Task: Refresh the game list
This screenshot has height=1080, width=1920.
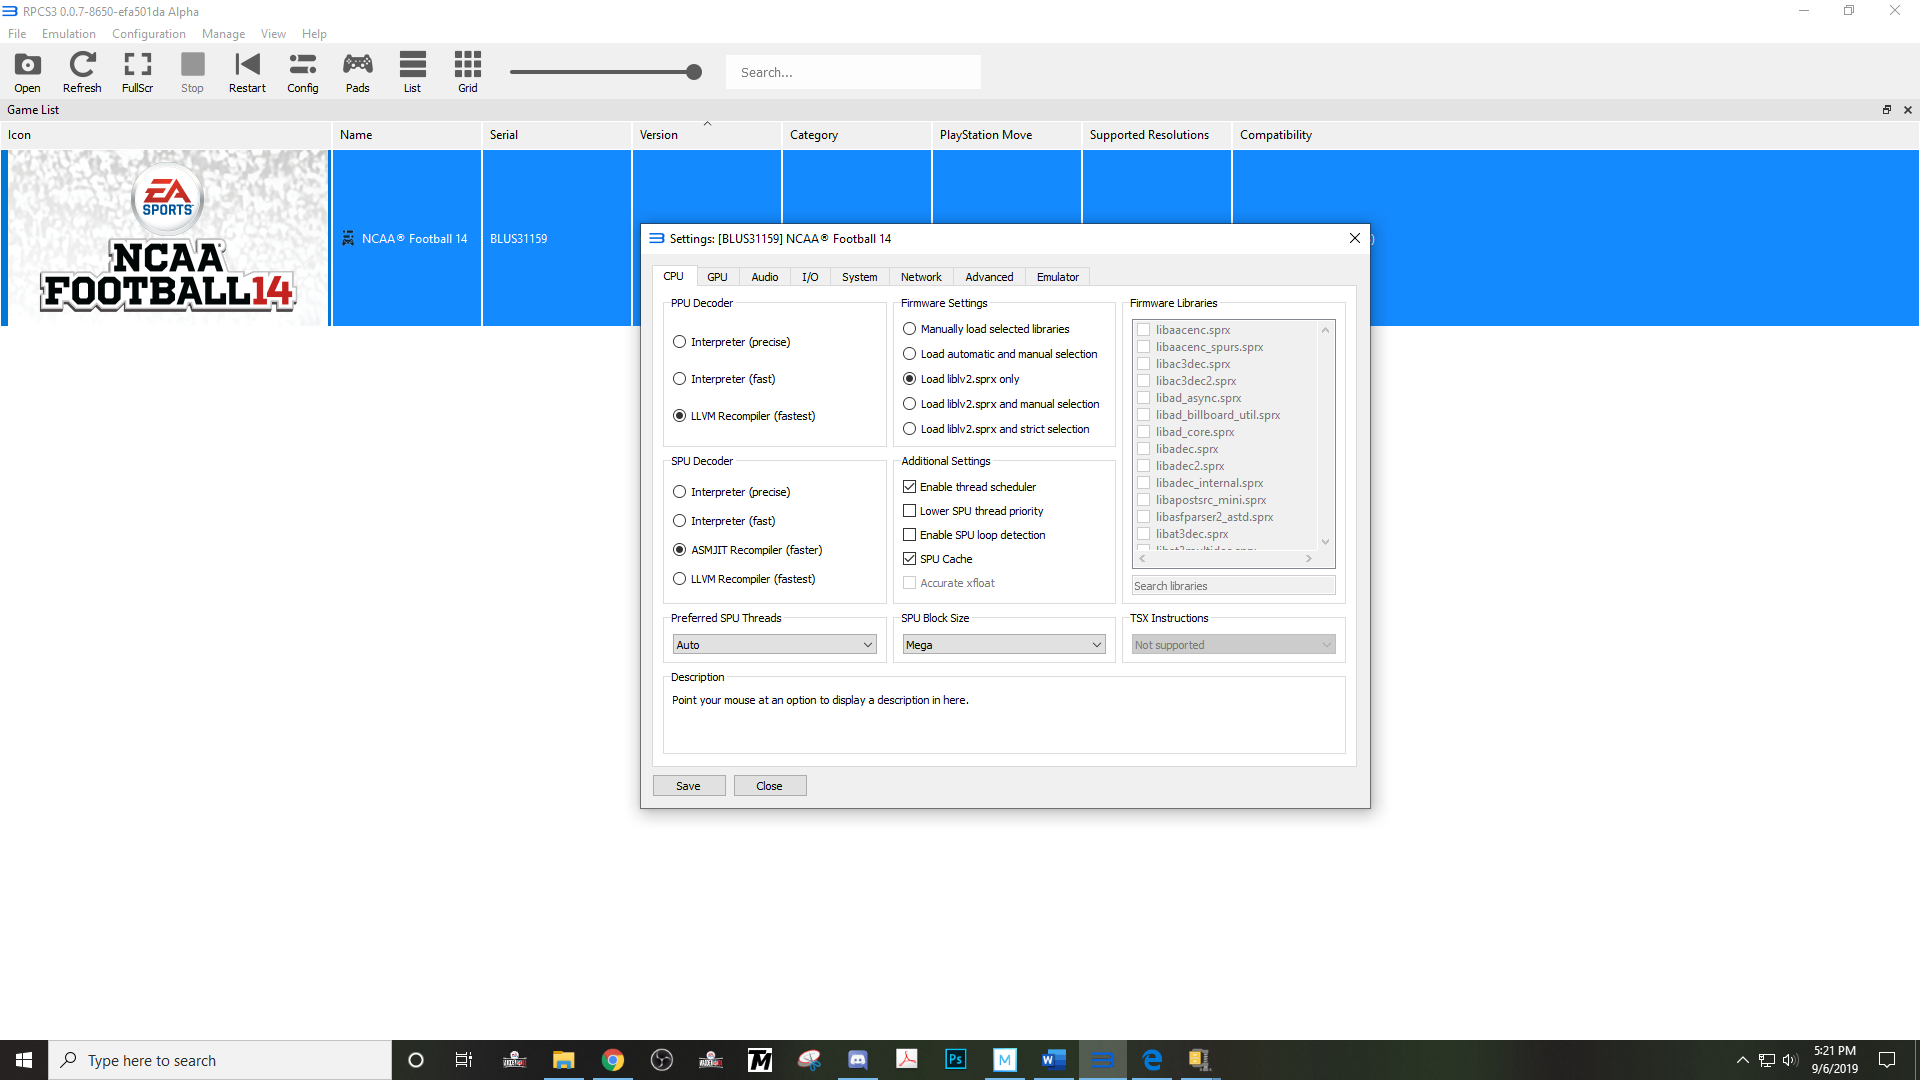Action: pos(82,72)
